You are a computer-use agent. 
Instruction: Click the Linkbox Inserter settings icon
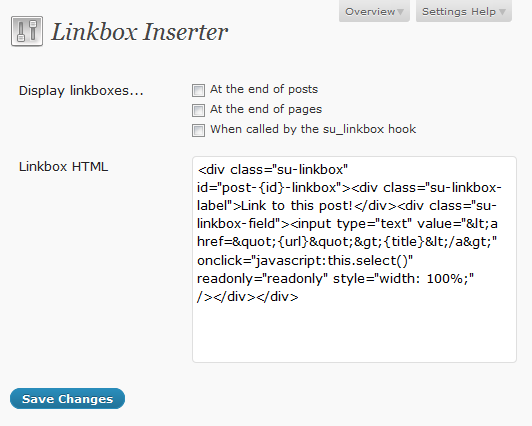[x=27, y=31]
